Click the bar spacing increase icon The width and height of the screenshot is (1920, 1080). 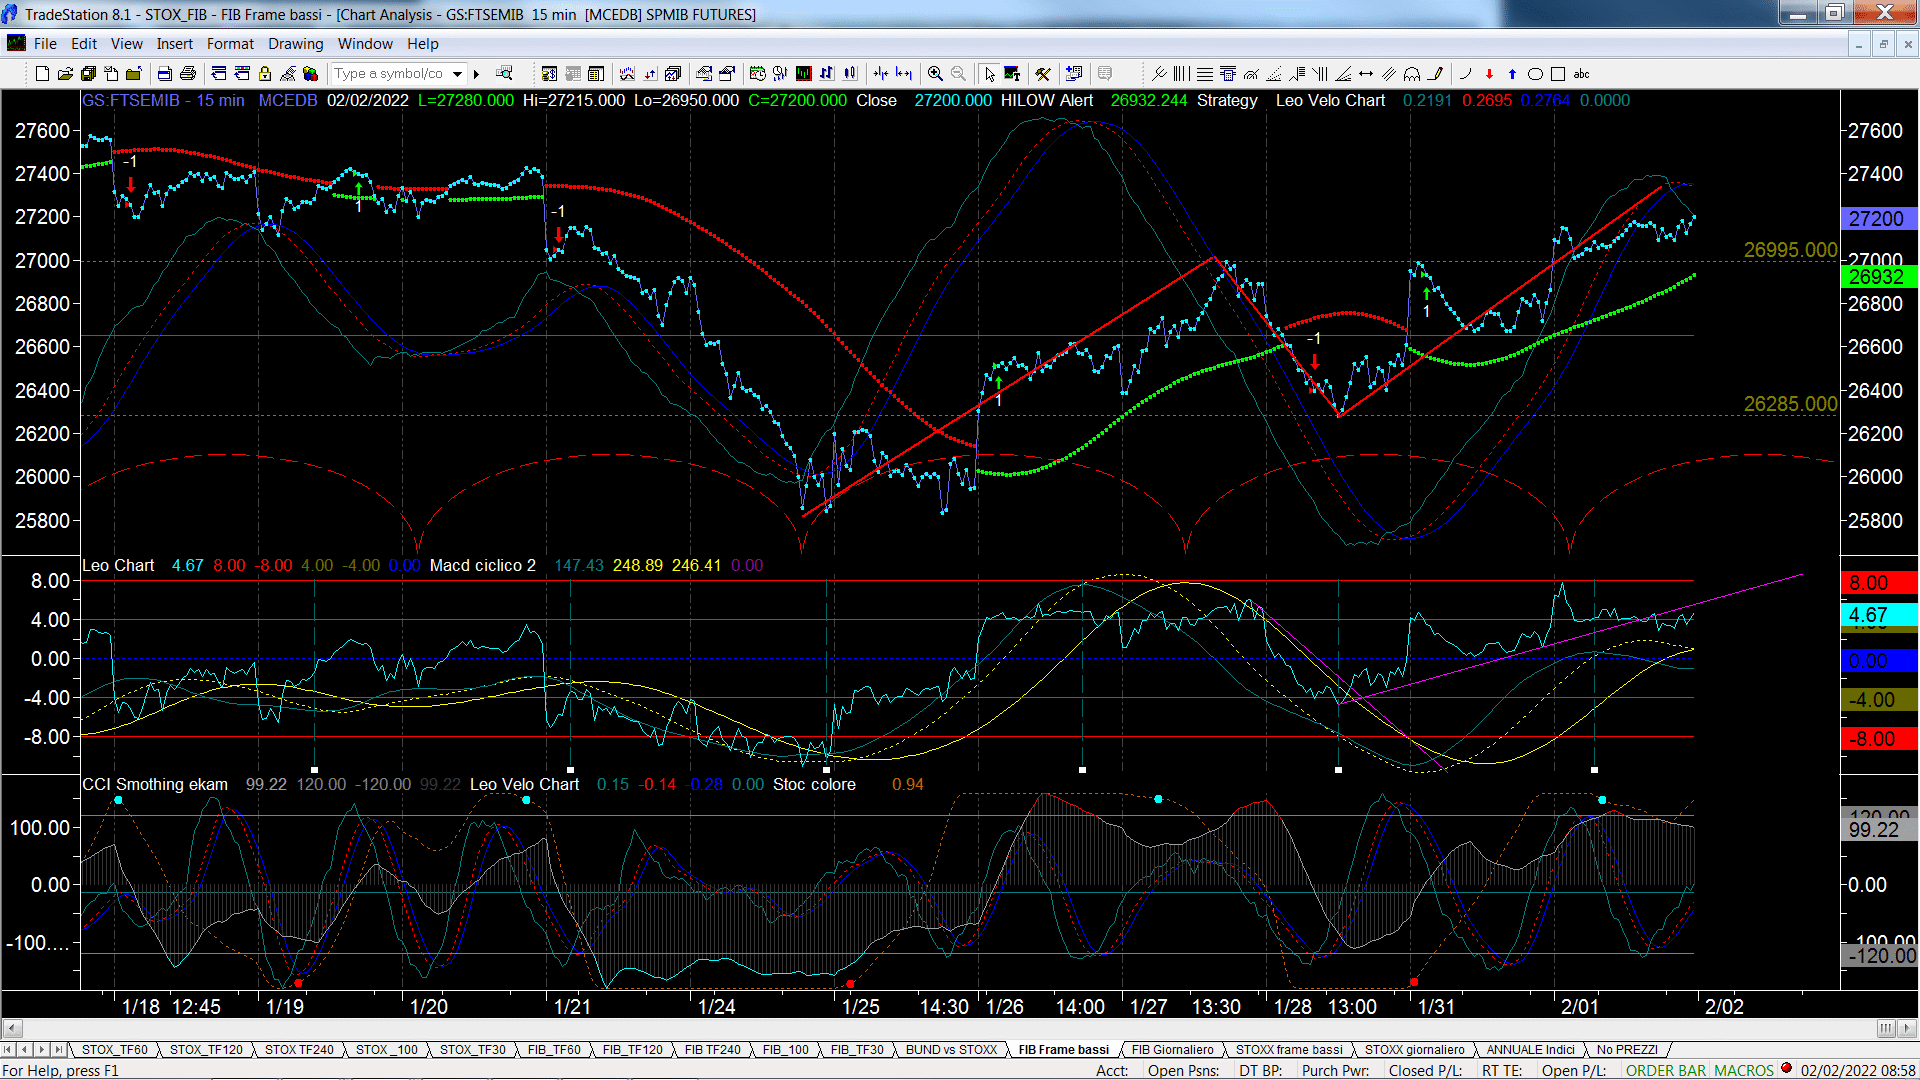point(904,74)
